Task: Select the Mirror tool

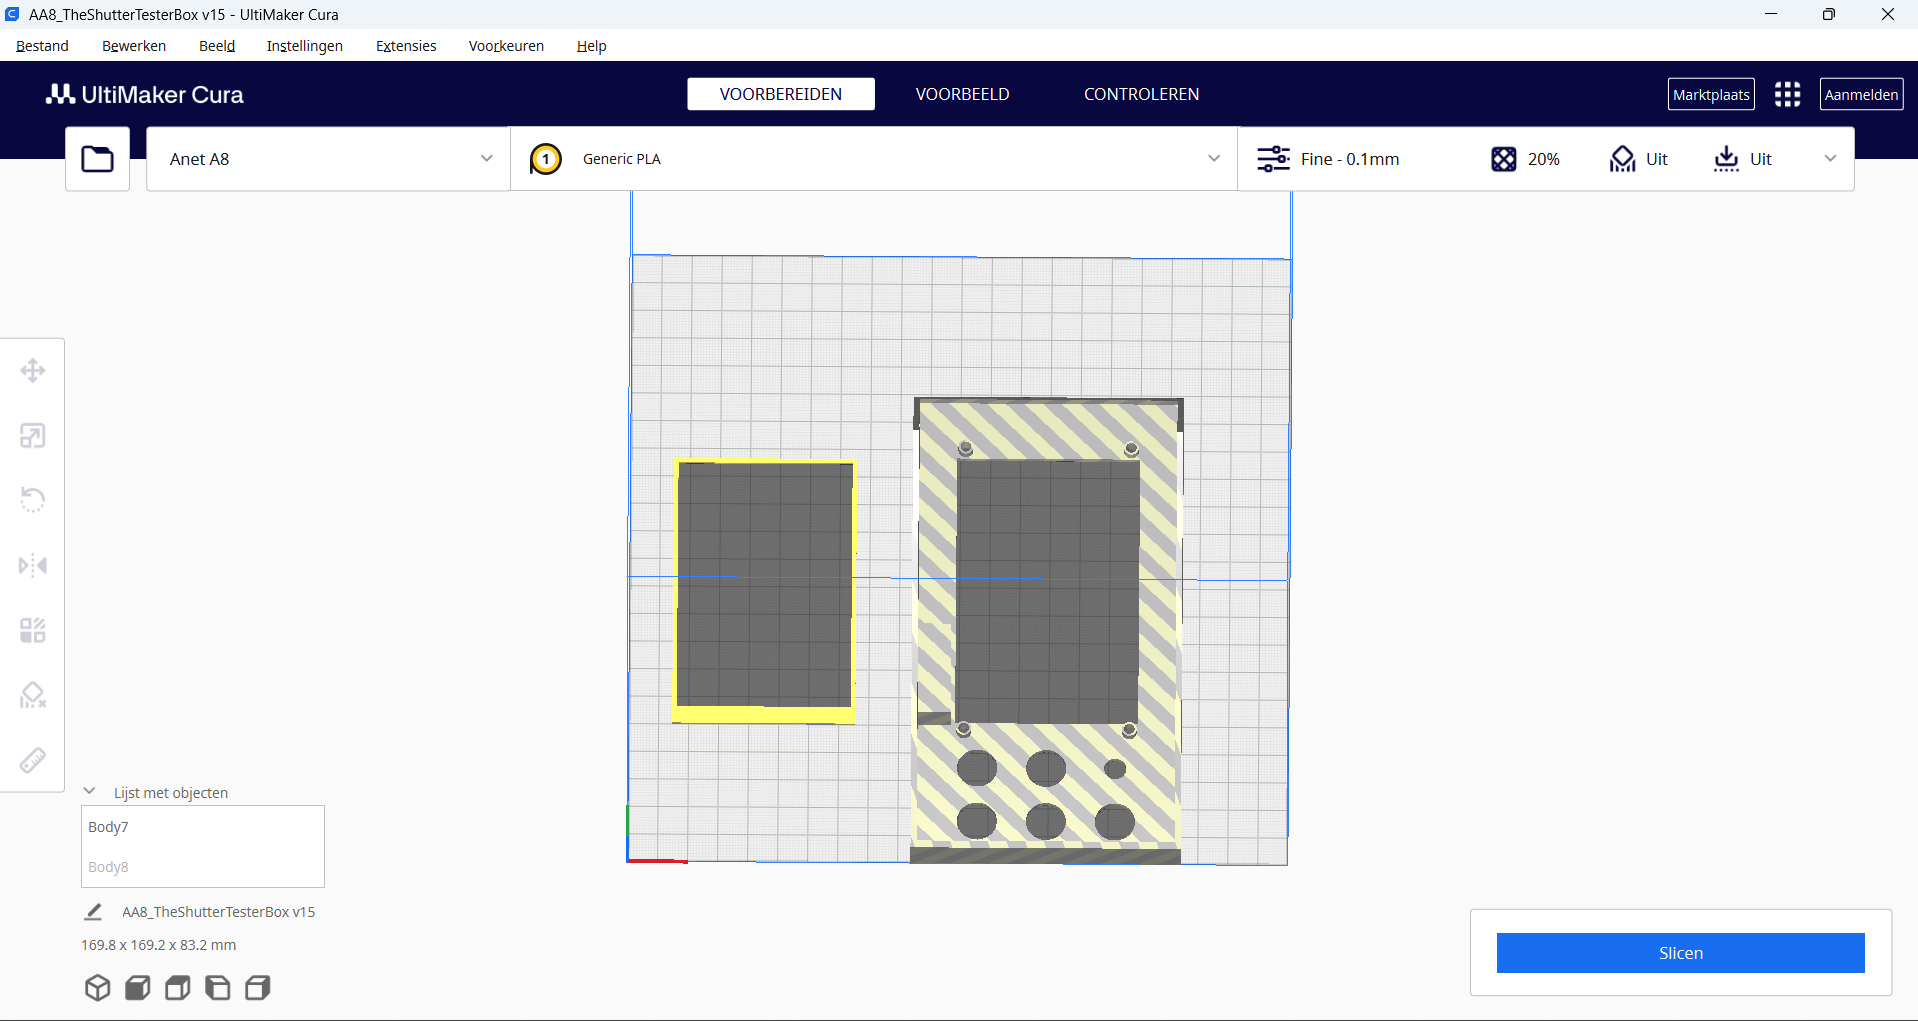Action: tap(32, 565)
